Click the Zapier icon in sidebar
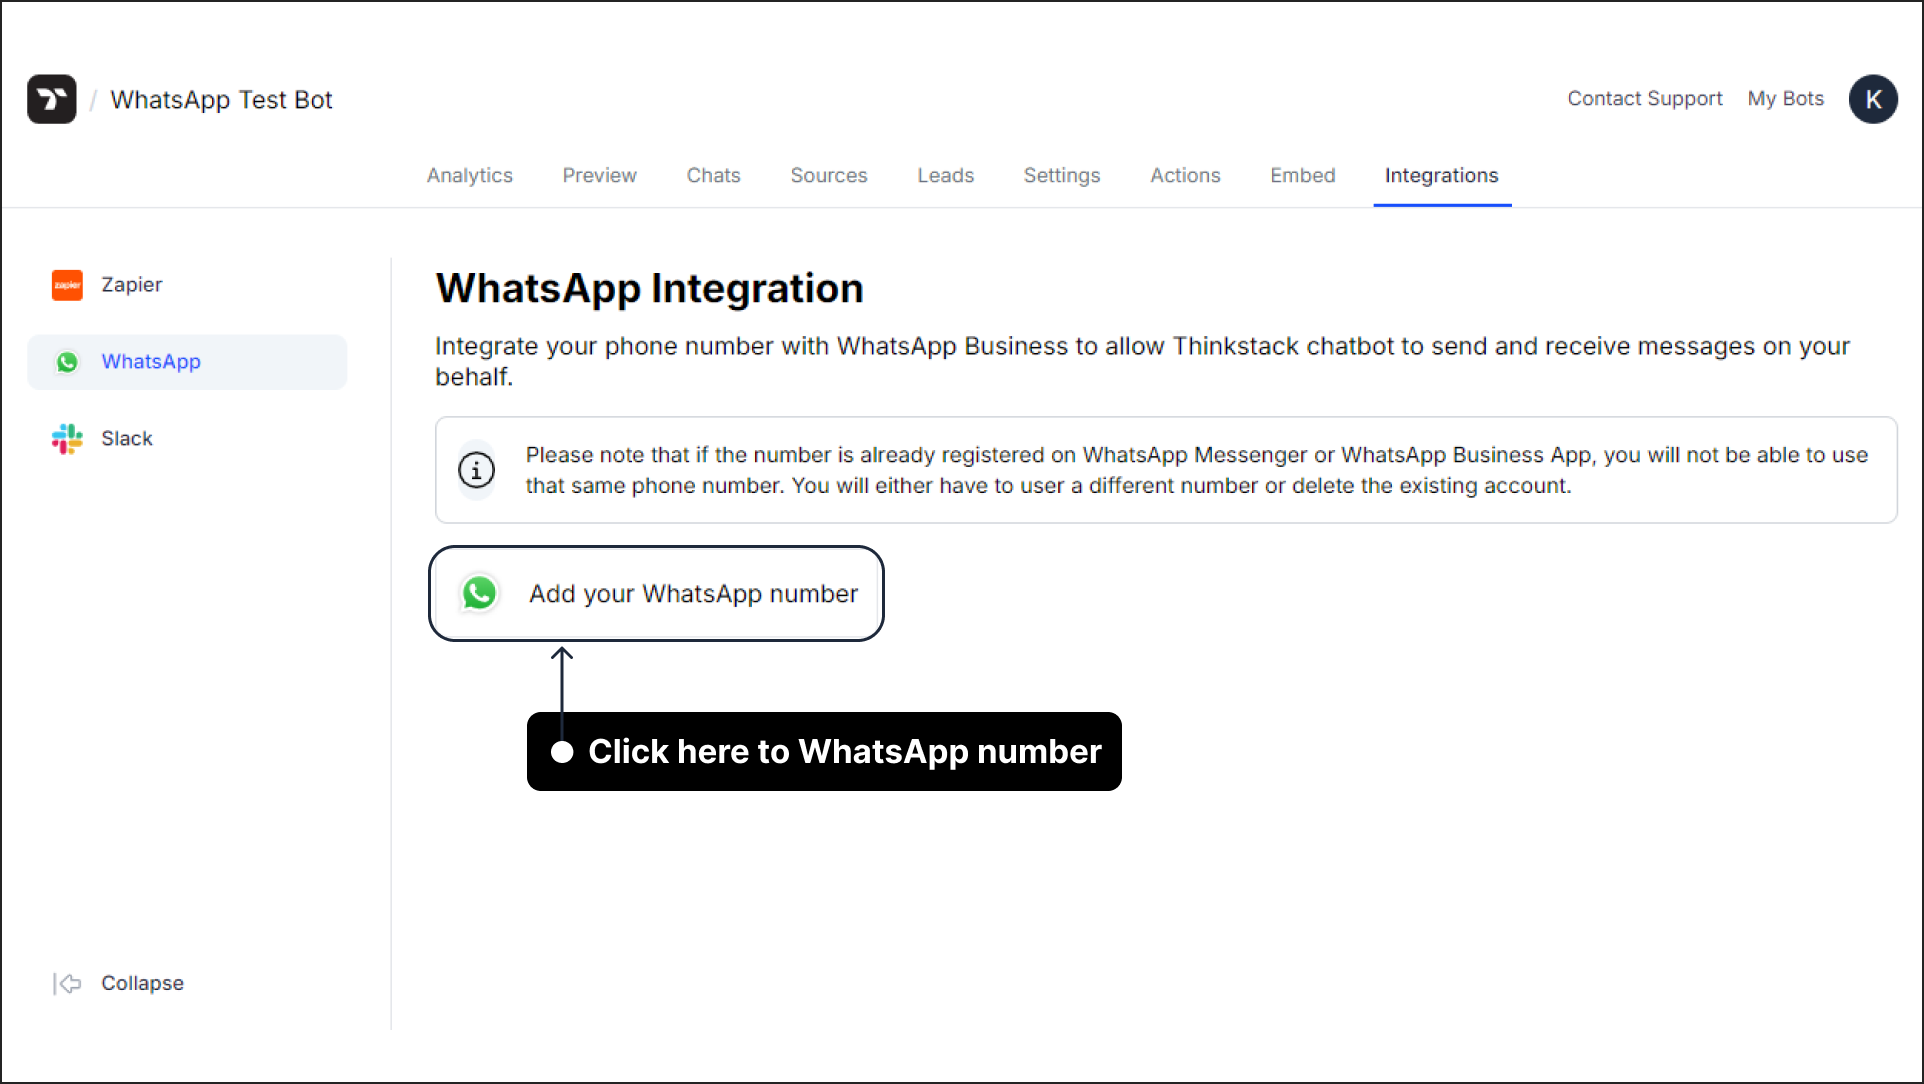Viewport: 1924px width, 1084px height. [x=67, y=283]
